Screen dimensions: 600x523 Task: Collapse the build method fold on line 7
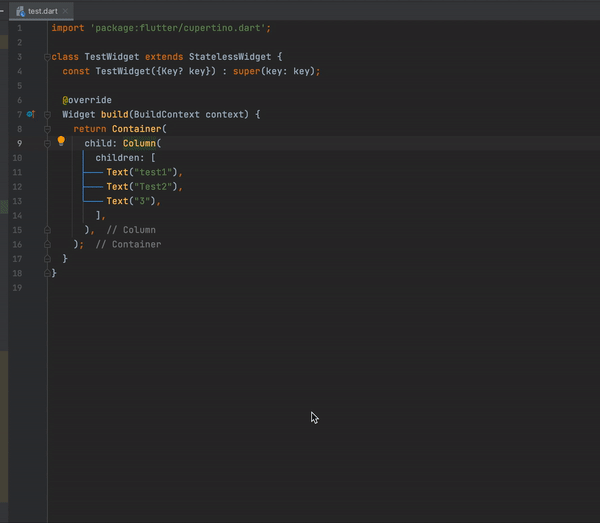pos(47,114)
